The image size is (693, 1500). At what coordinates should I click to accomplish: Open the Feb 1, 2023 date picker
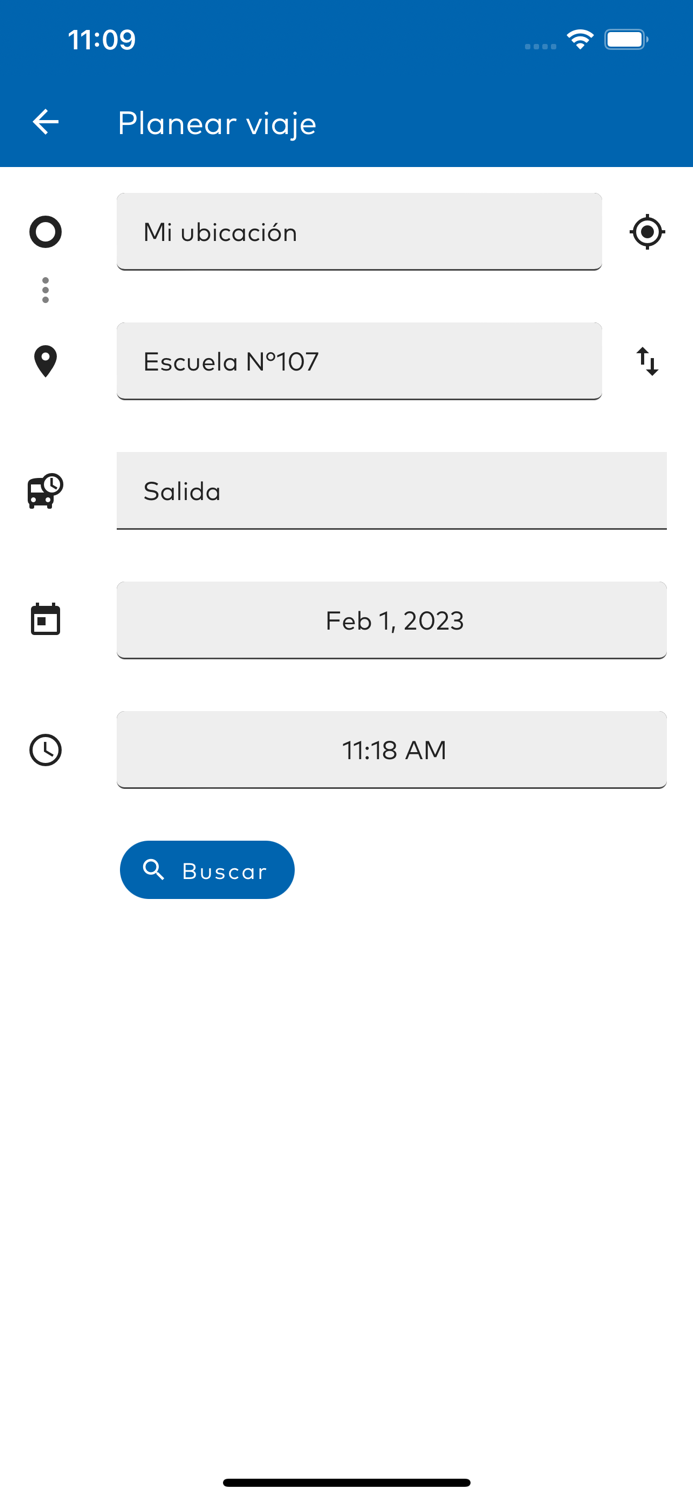391,620
